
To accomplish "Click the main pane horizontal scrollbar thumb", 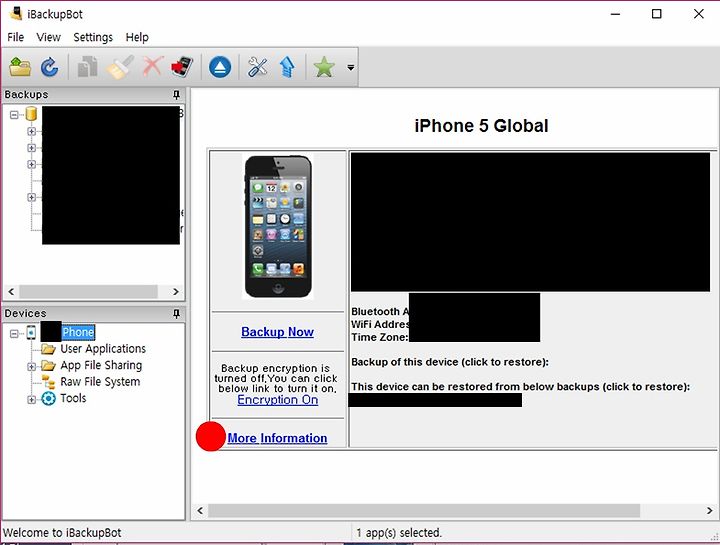I will (x=424, y=510).
